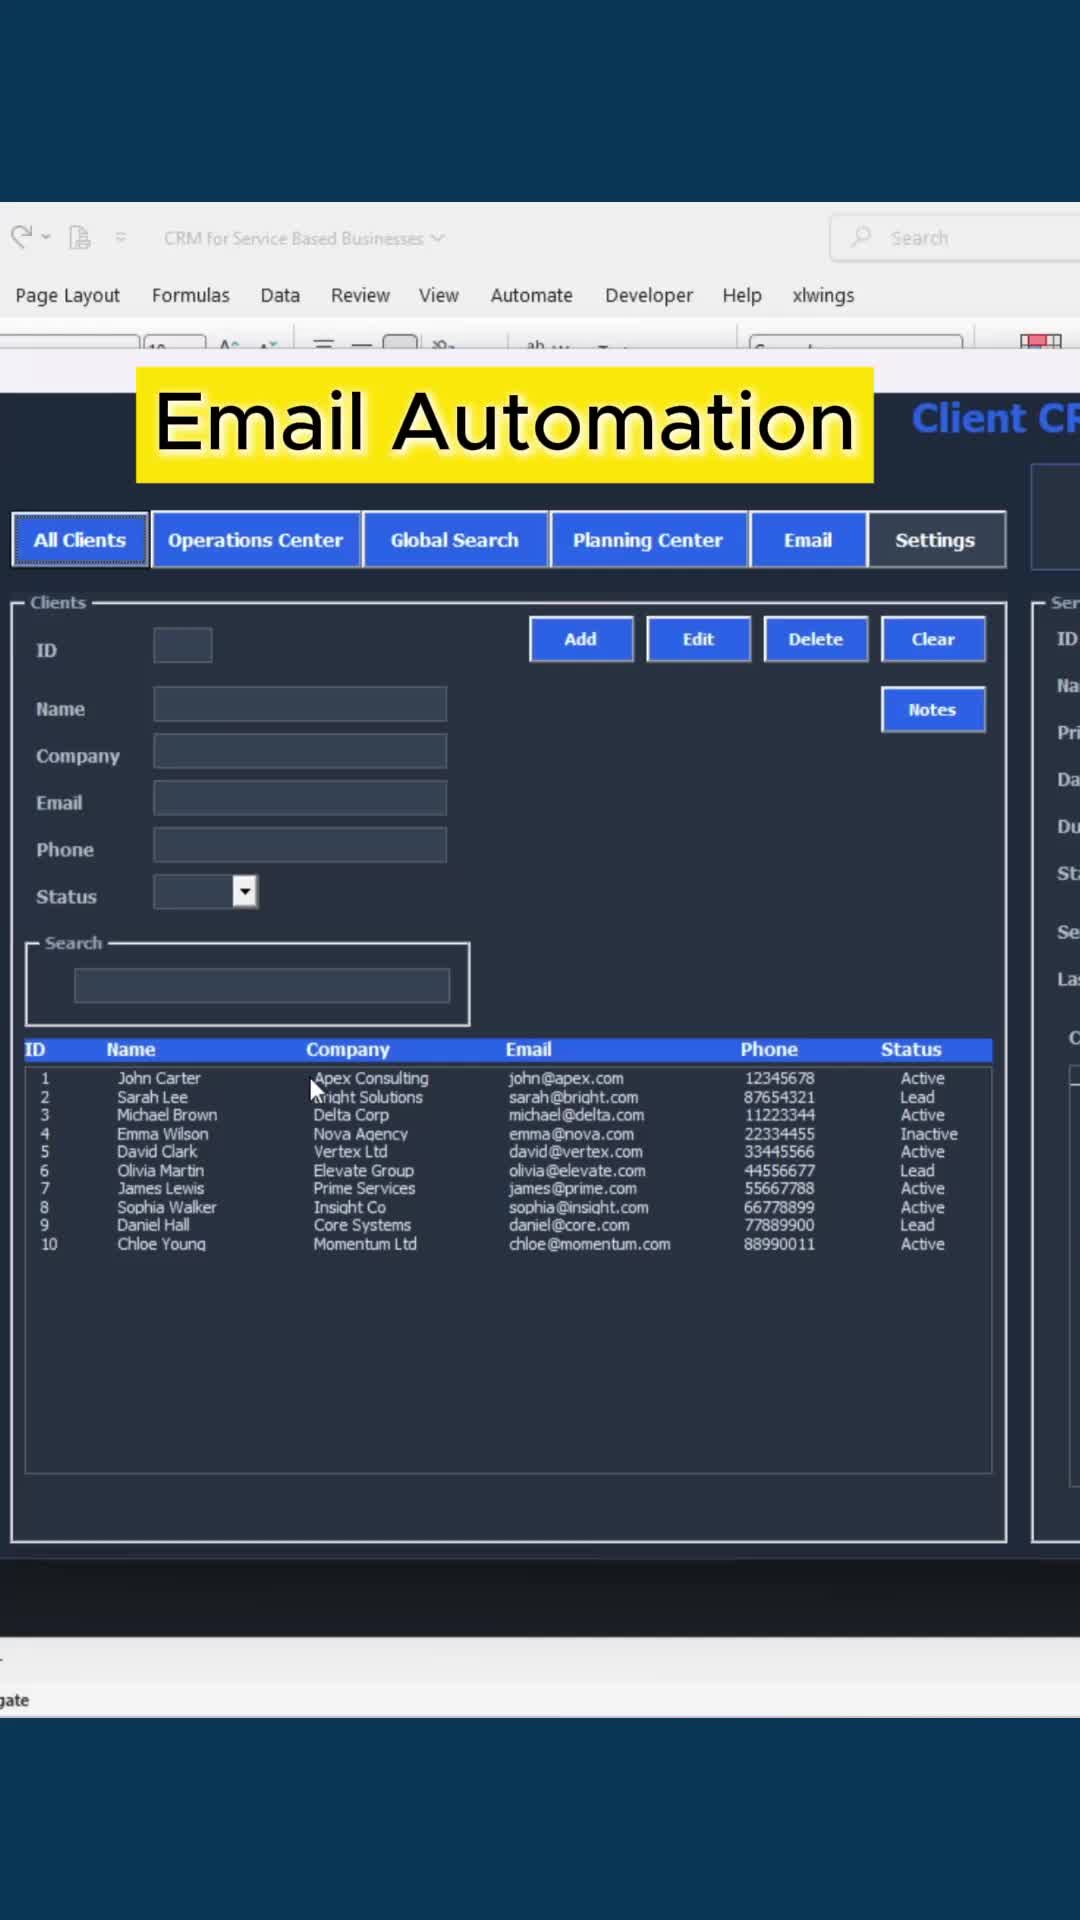The width and height of the screenshot is (1080, 1920).
Task: Open the Global Search section
Action: (455, 540)
